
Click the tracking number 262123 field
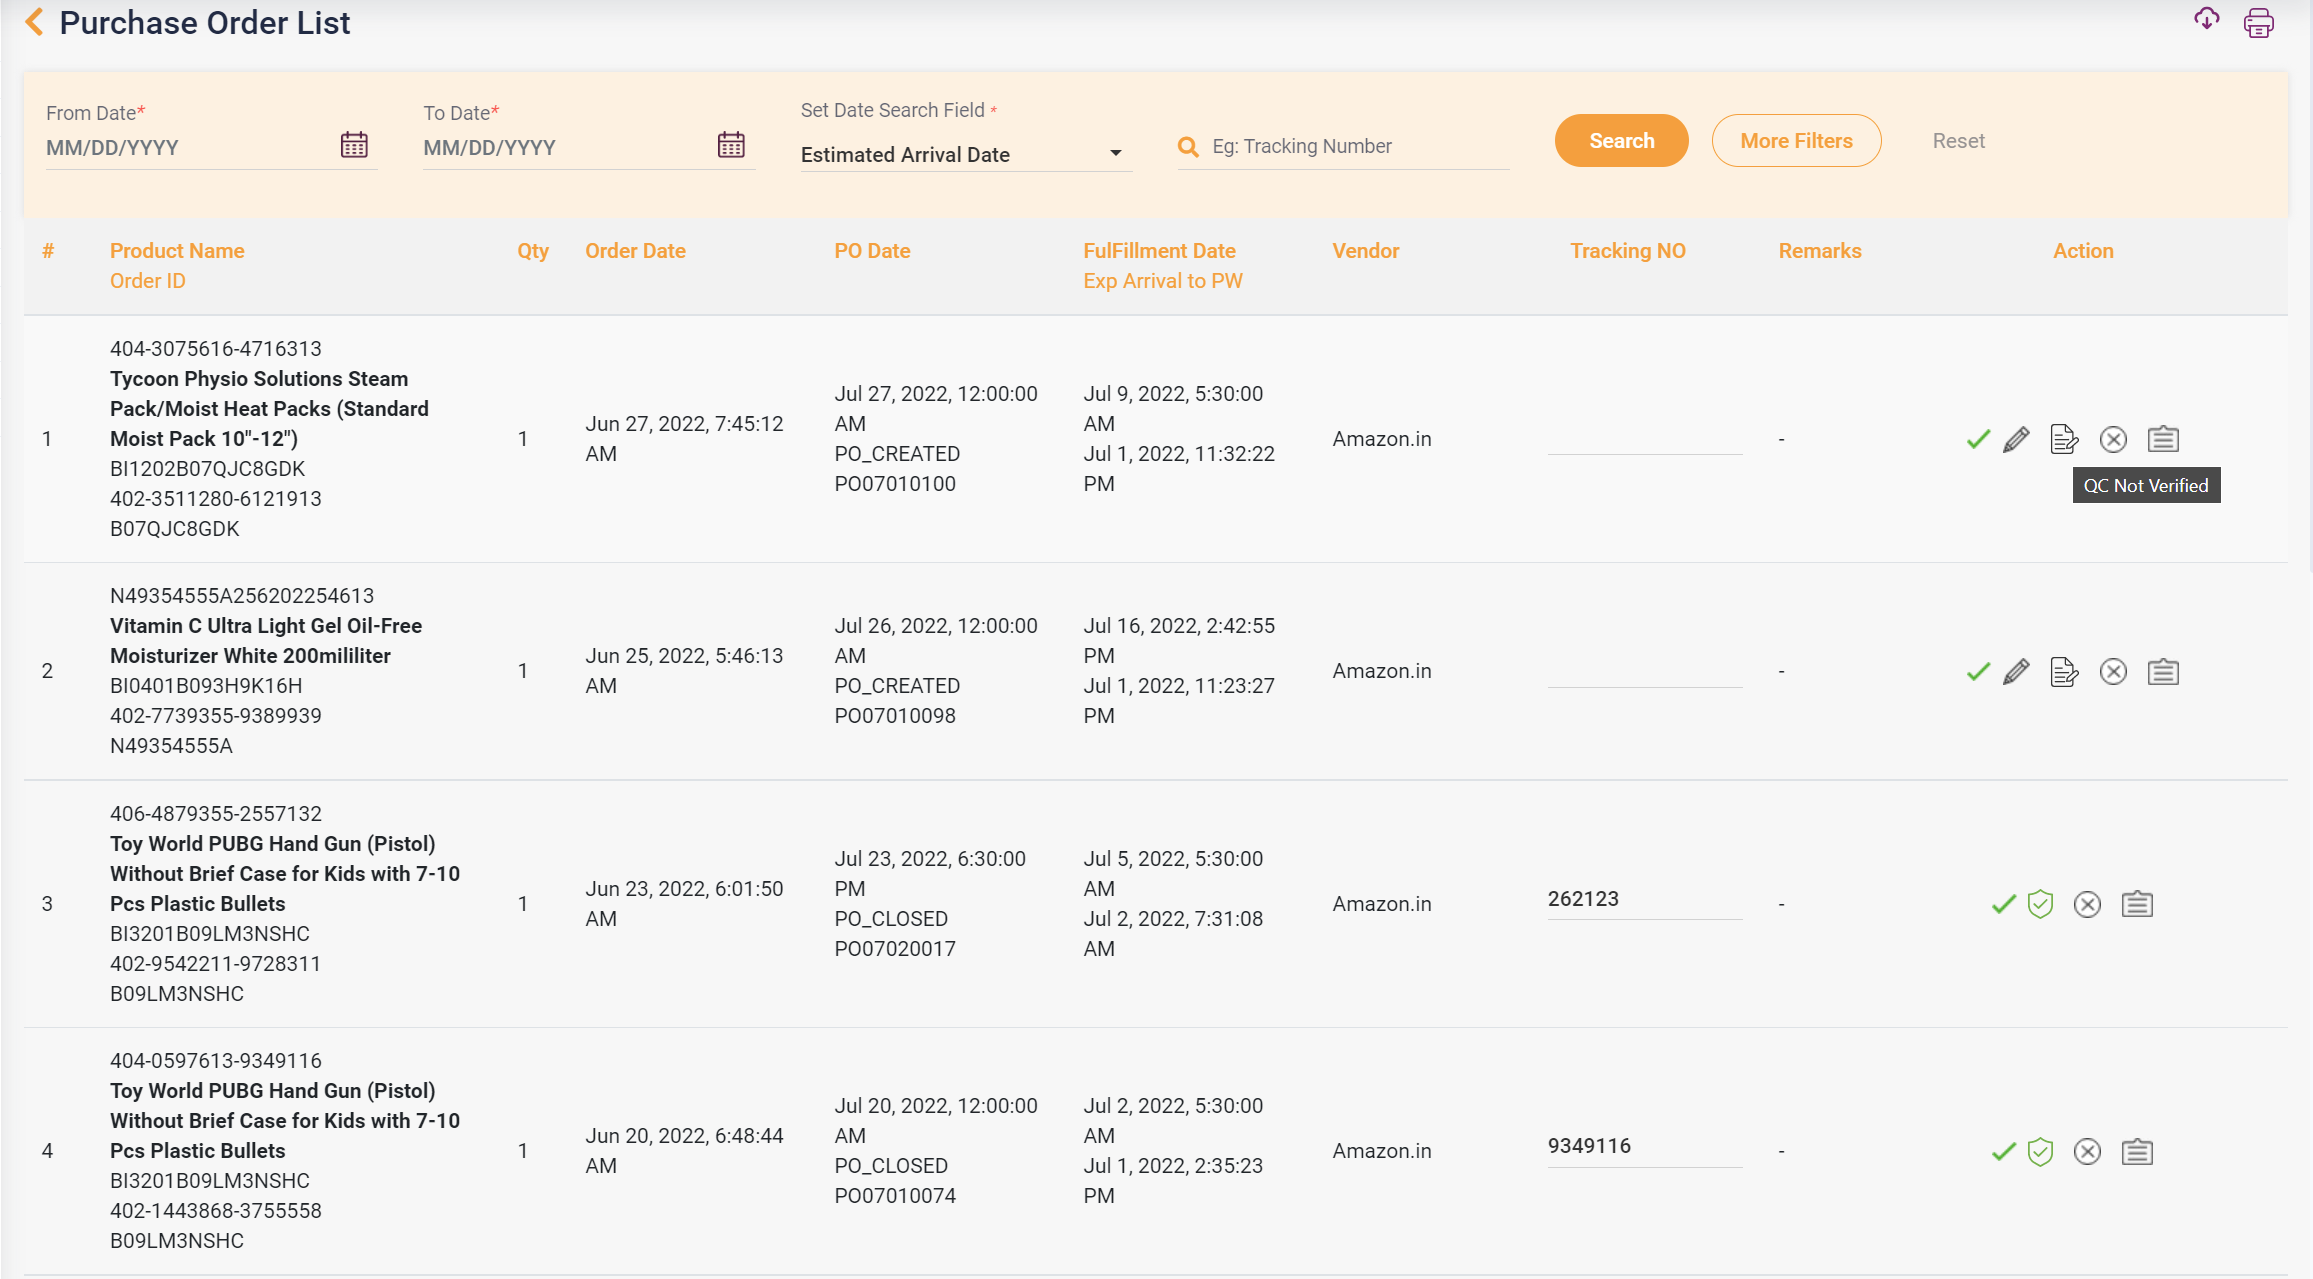click(x=1644, y=899)
